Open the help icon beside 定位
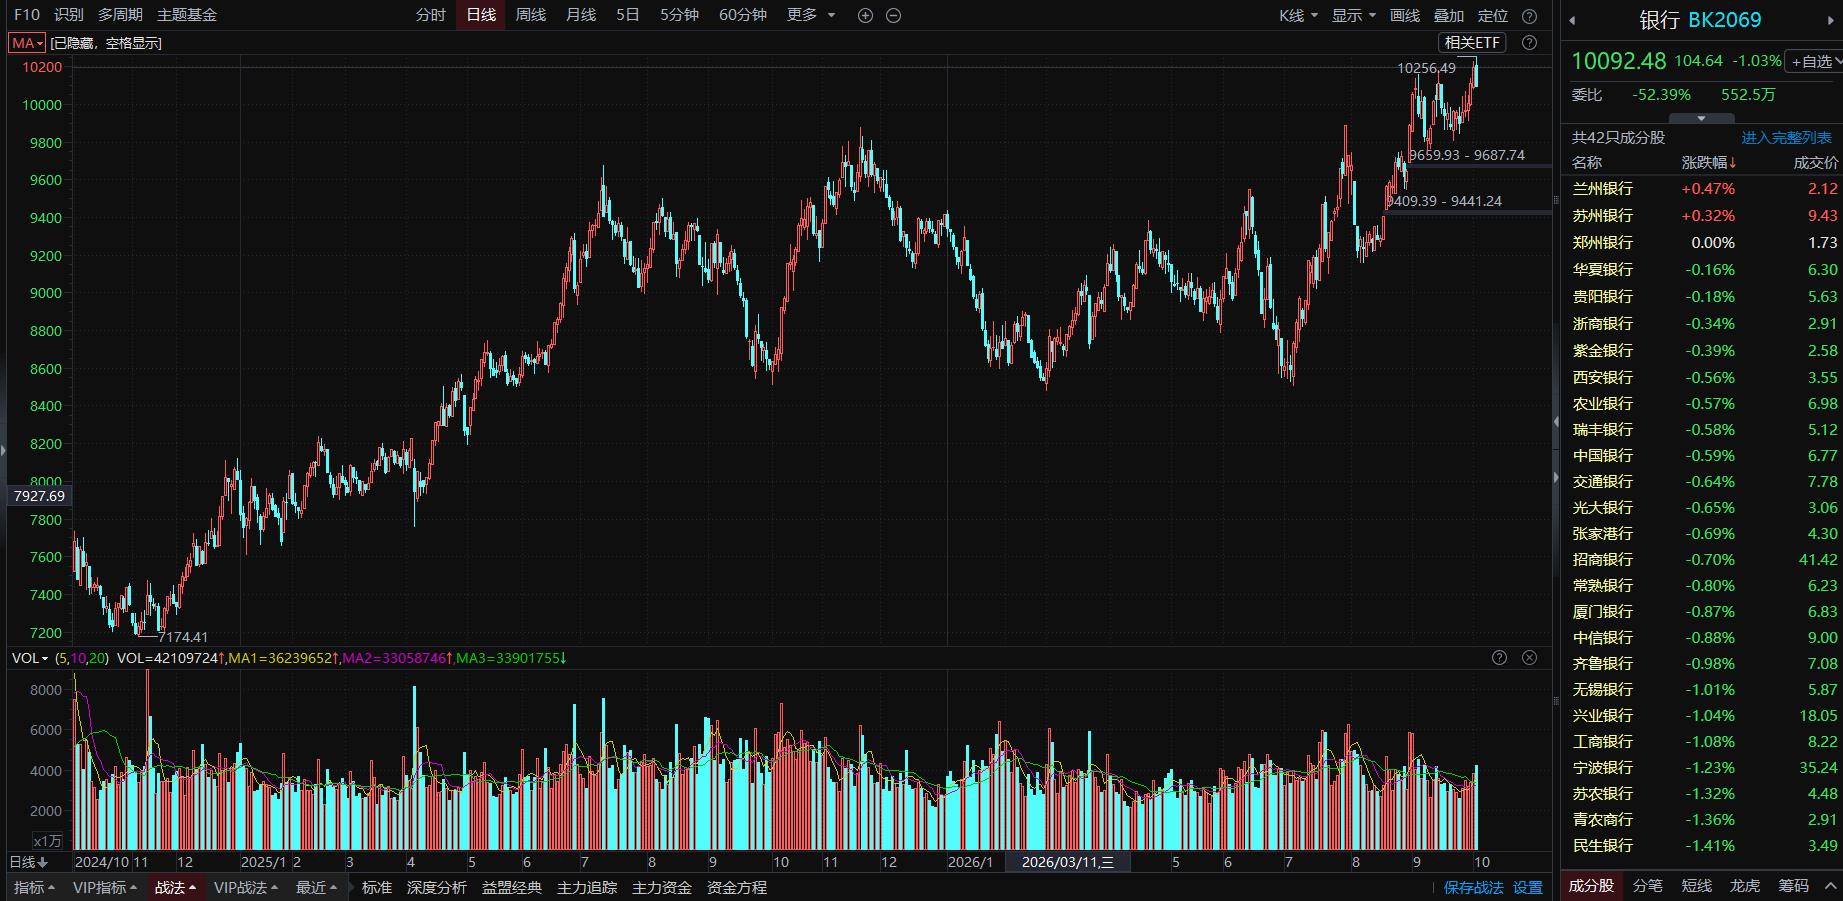Viewport: 1843px width, 901px height. click(1529, 16)
